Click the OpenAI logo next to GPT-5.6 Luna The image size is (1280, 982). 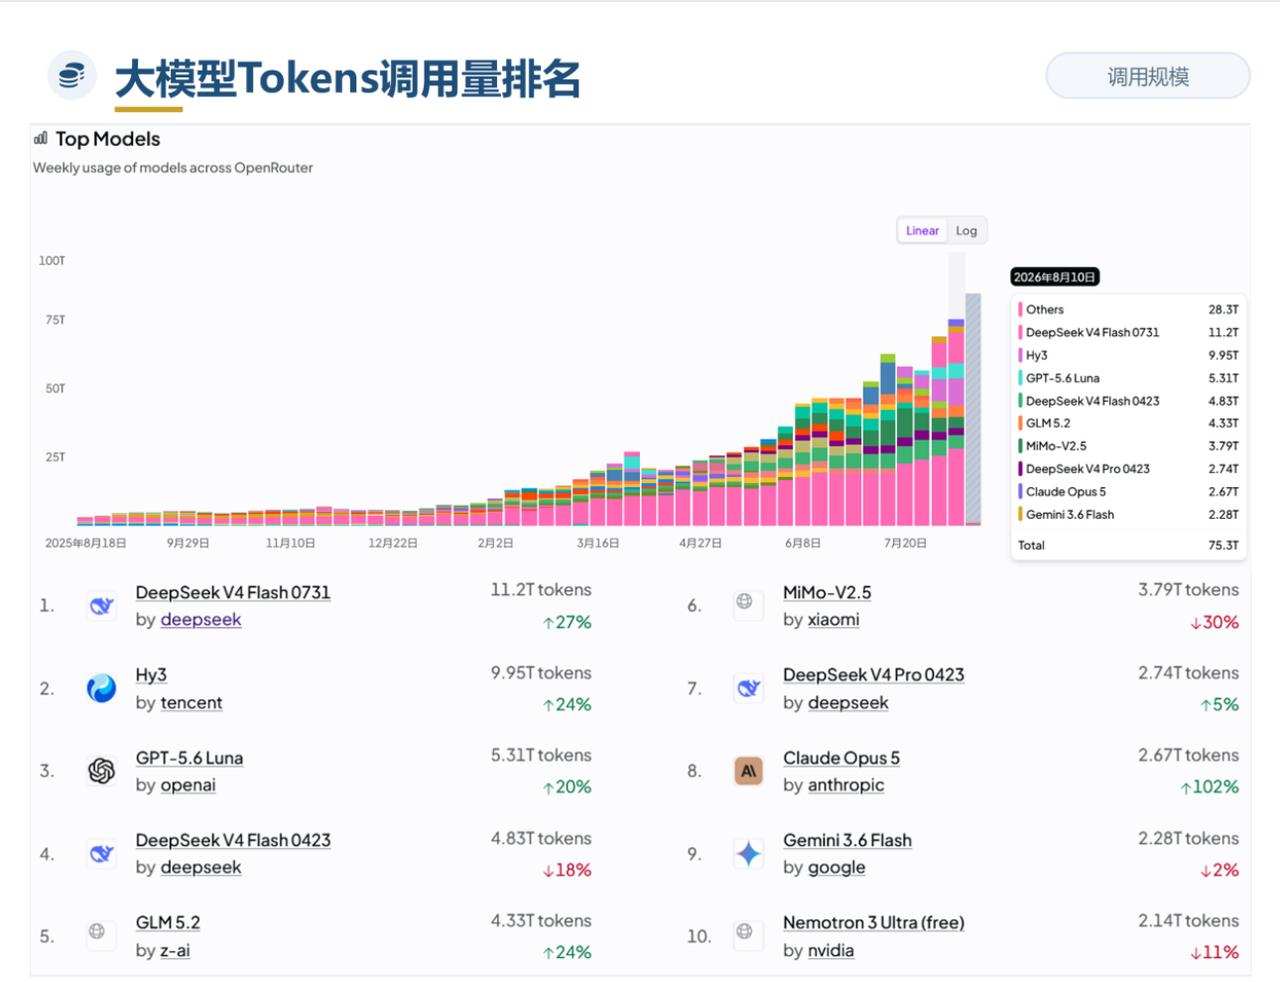click(x=101, y=771)
